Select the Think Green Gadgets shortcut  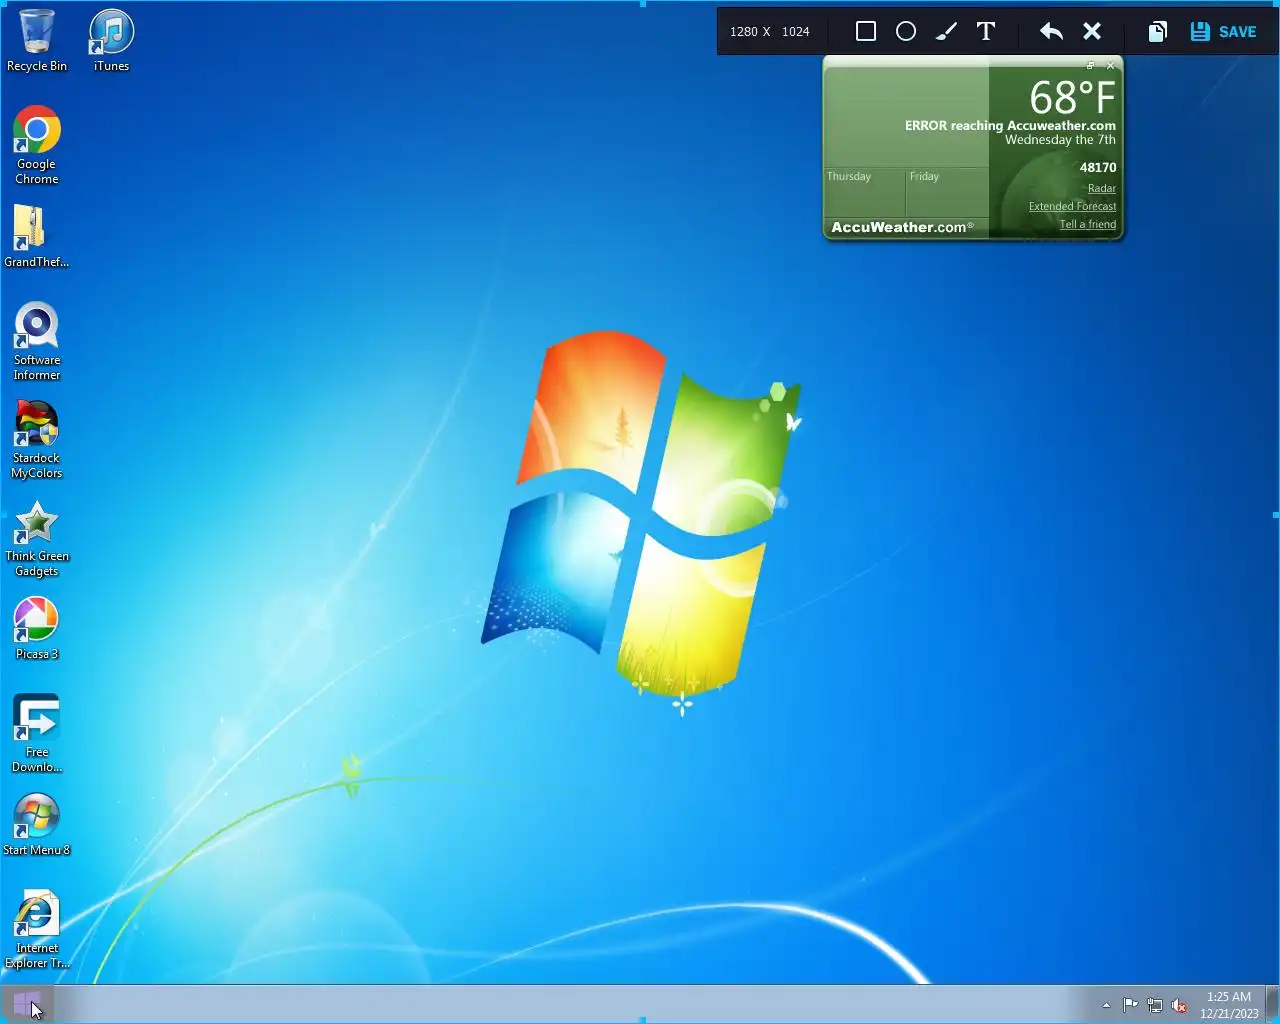37,538
